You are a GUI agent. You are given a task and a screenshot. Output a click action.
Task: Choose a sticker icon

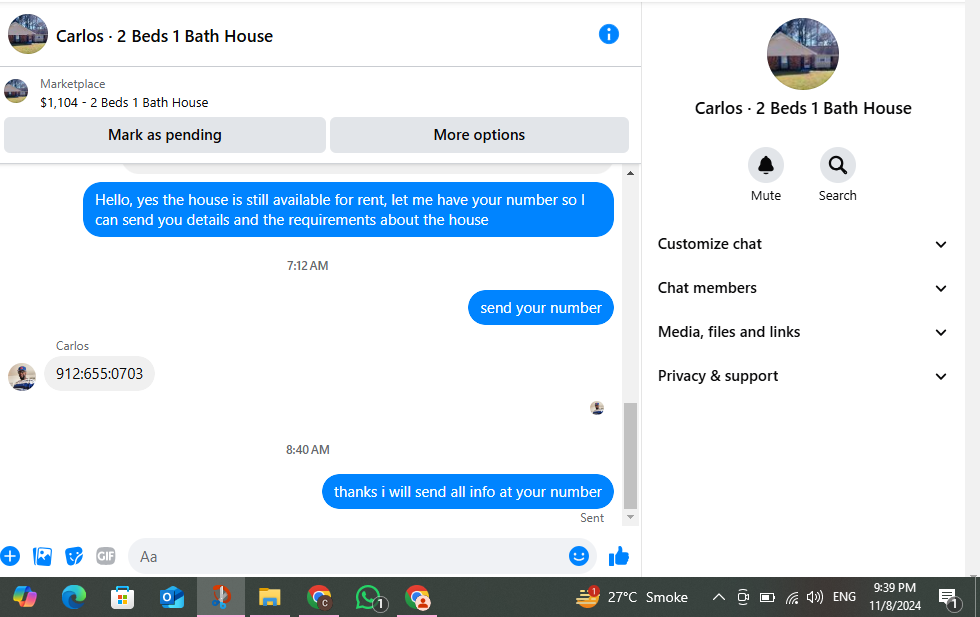(x=74, y=556)
